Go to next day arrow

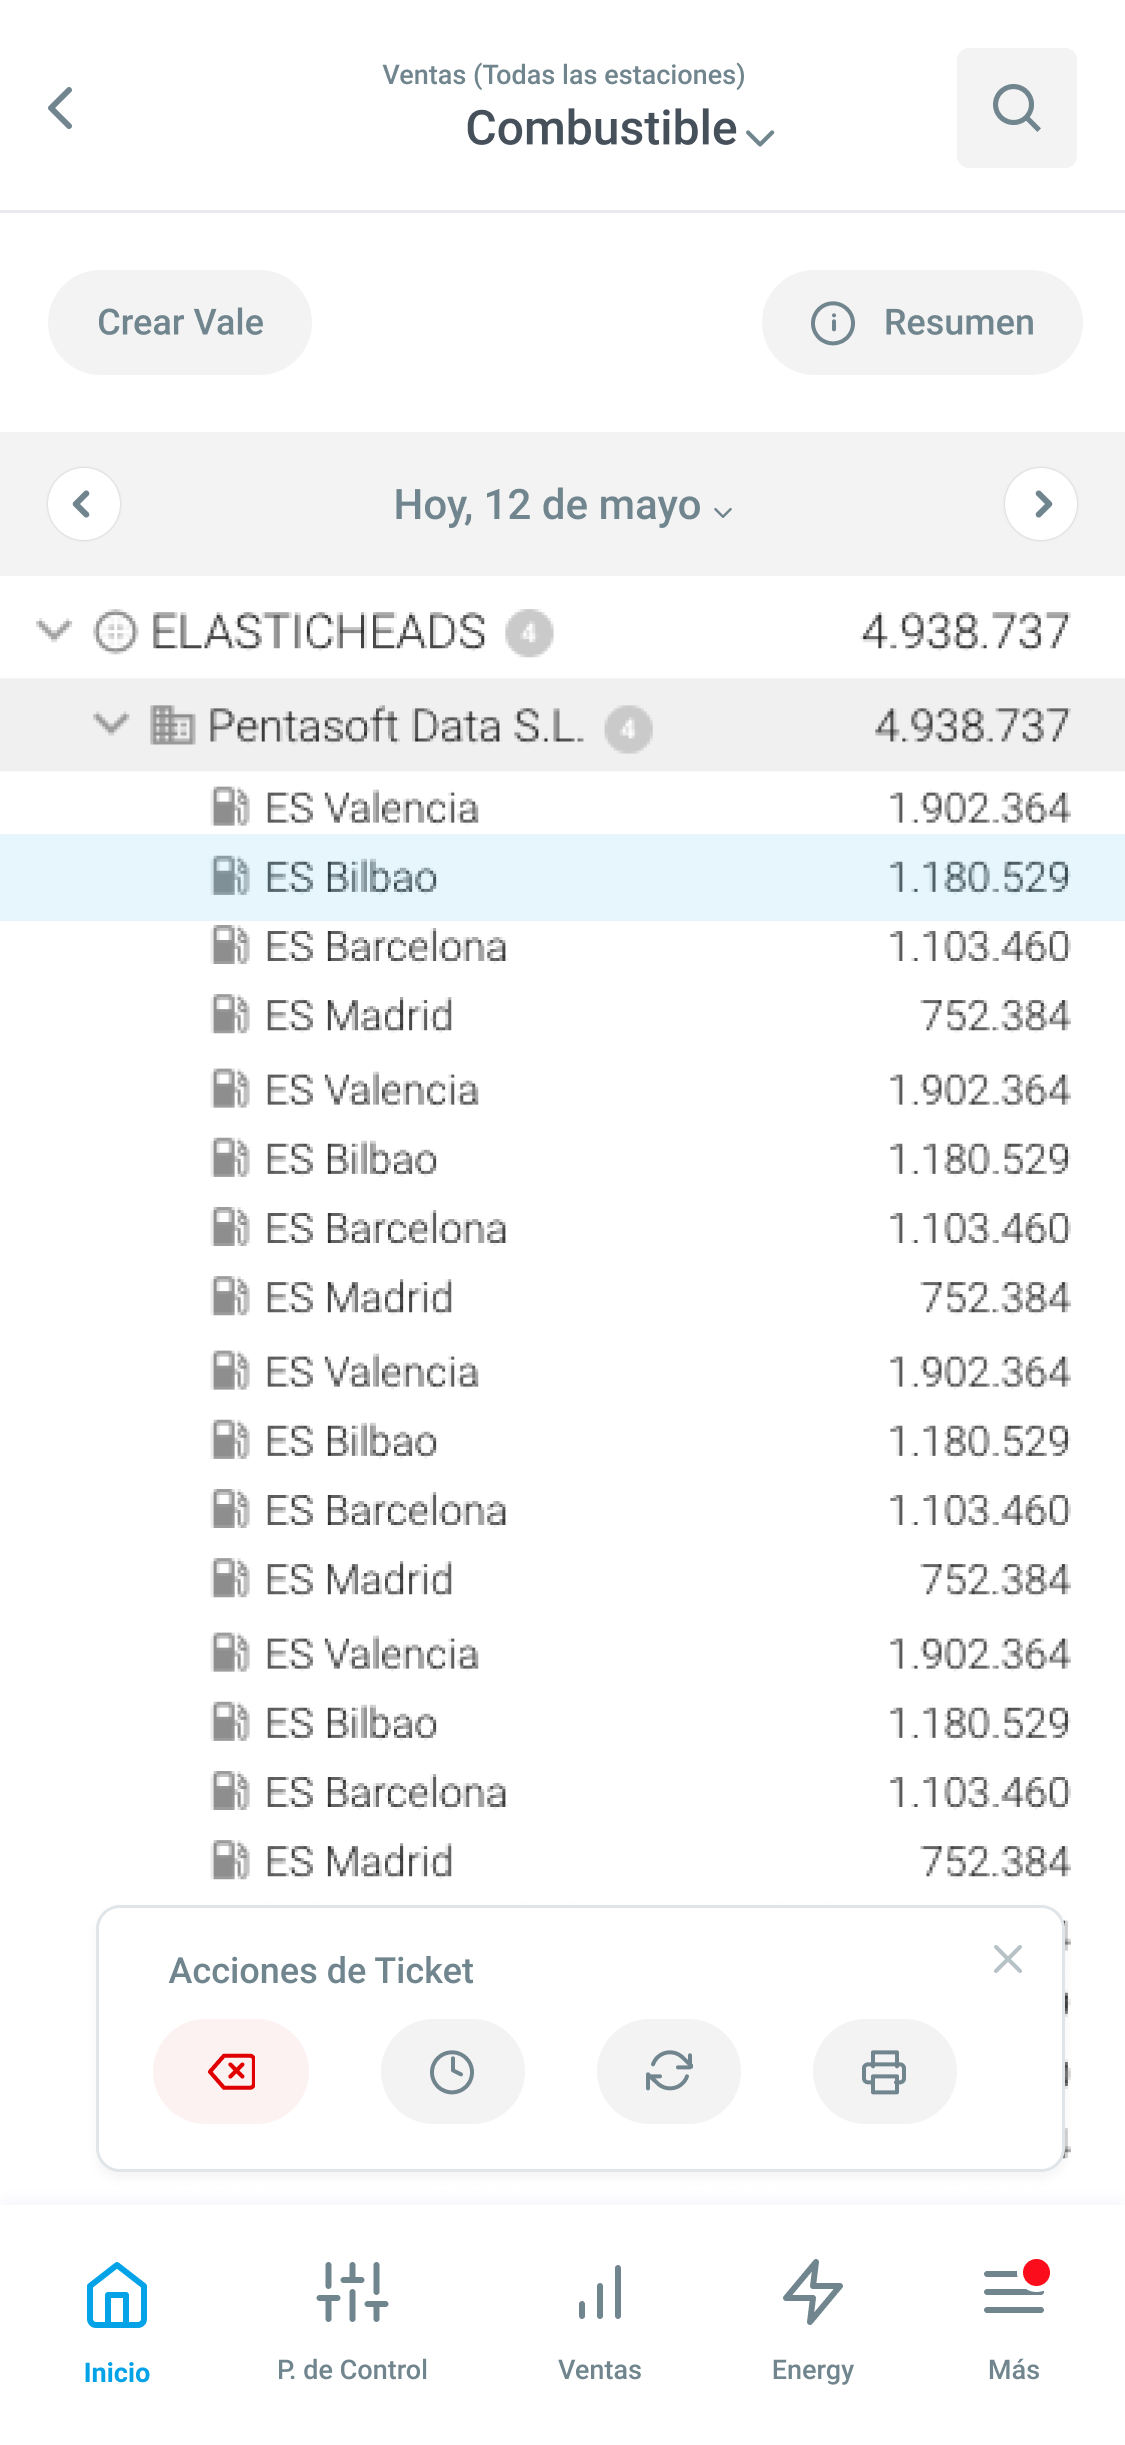1041,504
